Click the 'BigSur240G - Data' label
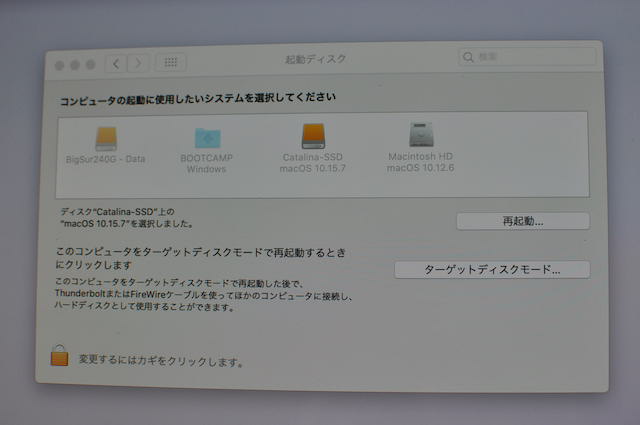640x425 pixels. click(105, 159)
